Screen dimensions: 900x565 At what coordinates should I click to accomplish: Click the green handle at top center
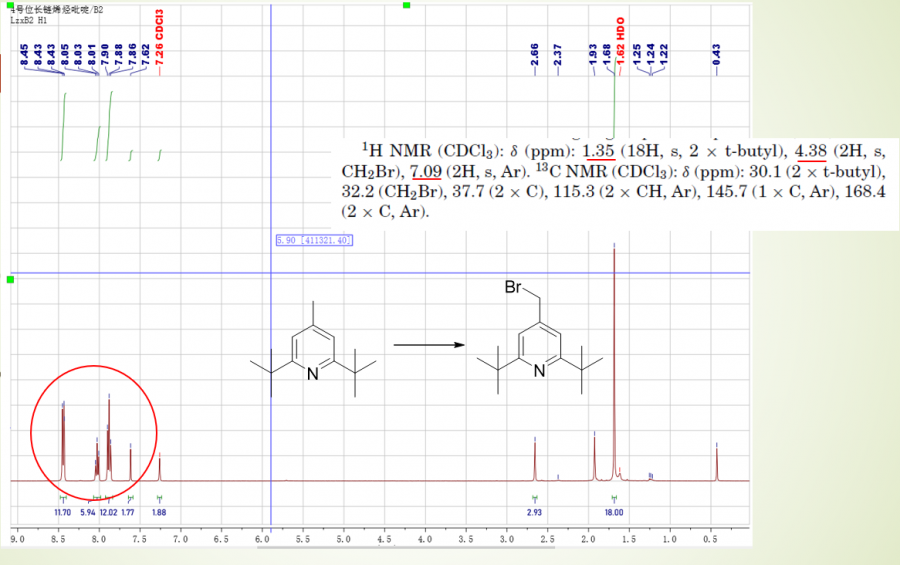tap(406, 6)
